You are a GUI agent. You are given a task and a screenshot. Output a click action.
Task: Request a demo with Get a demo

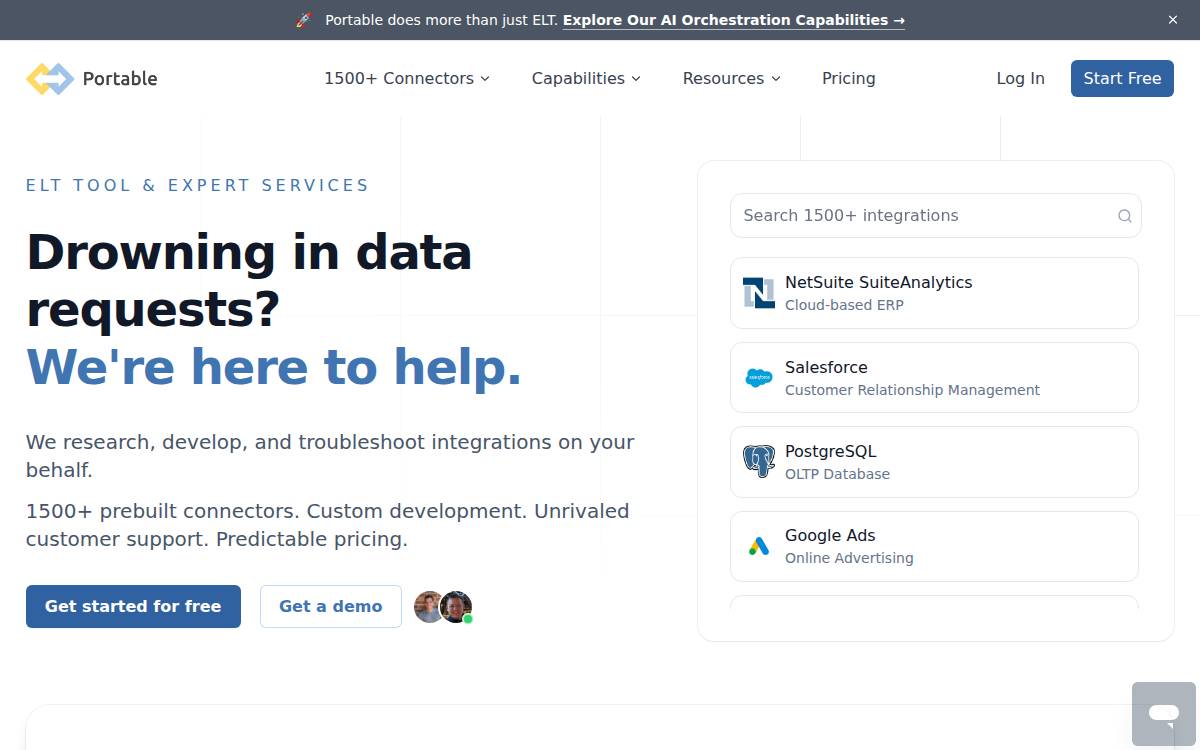tap(331, 606)
